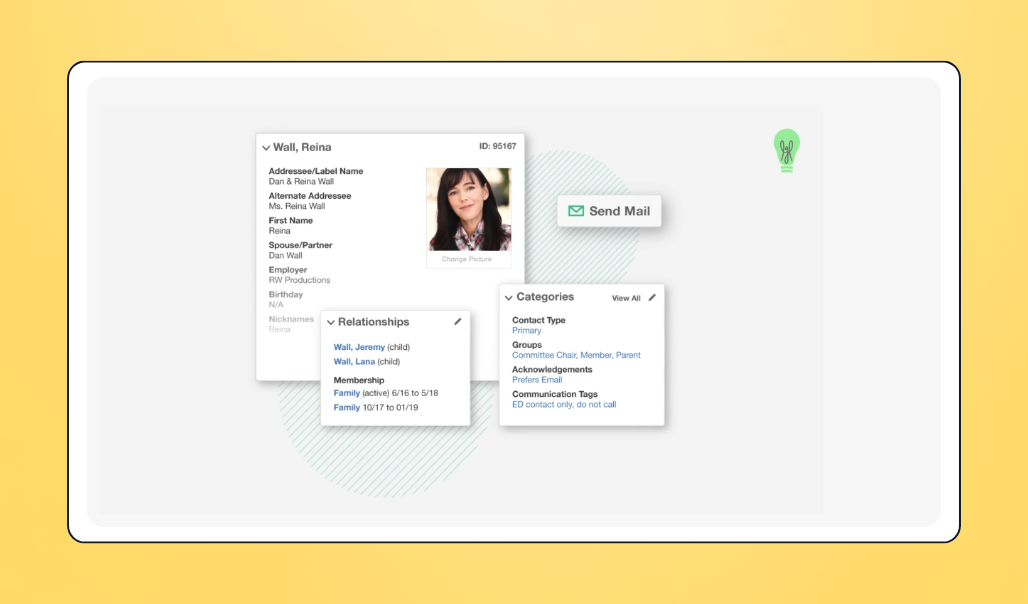Edit Categories with the pencil icon
The height and width of the screenshot is (604, 1028).
652,297
